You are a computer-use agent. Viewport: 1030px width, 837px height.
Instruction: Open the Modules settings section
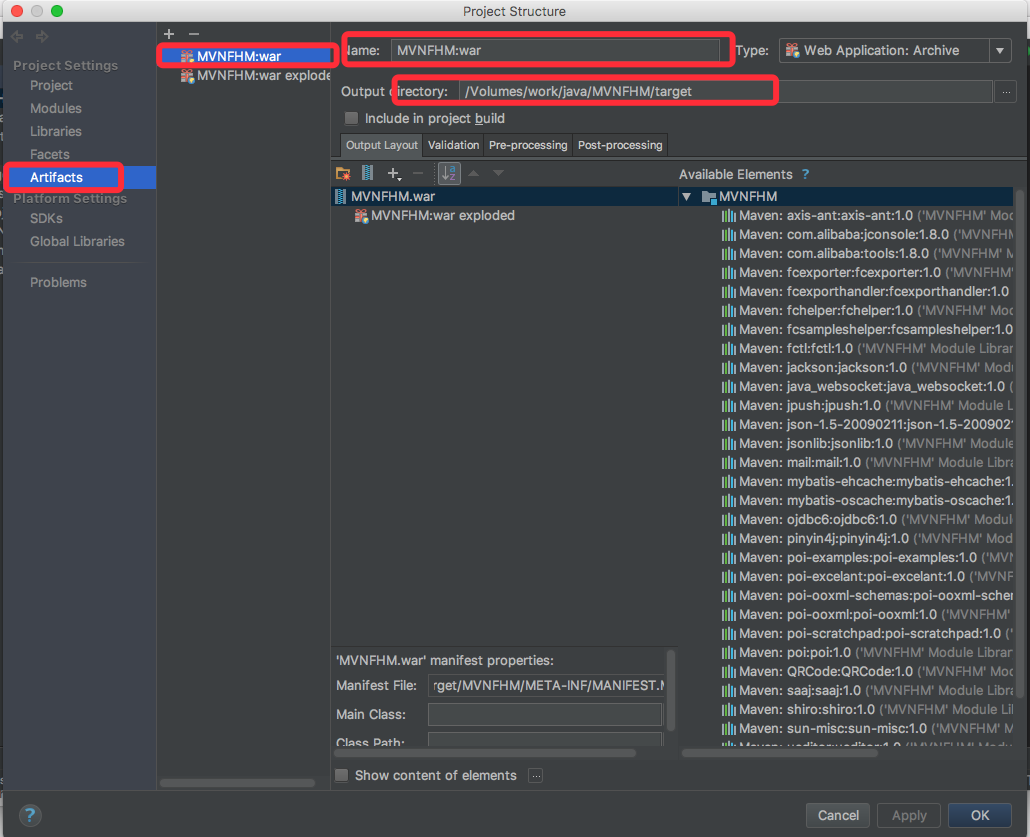click(56, 108)
